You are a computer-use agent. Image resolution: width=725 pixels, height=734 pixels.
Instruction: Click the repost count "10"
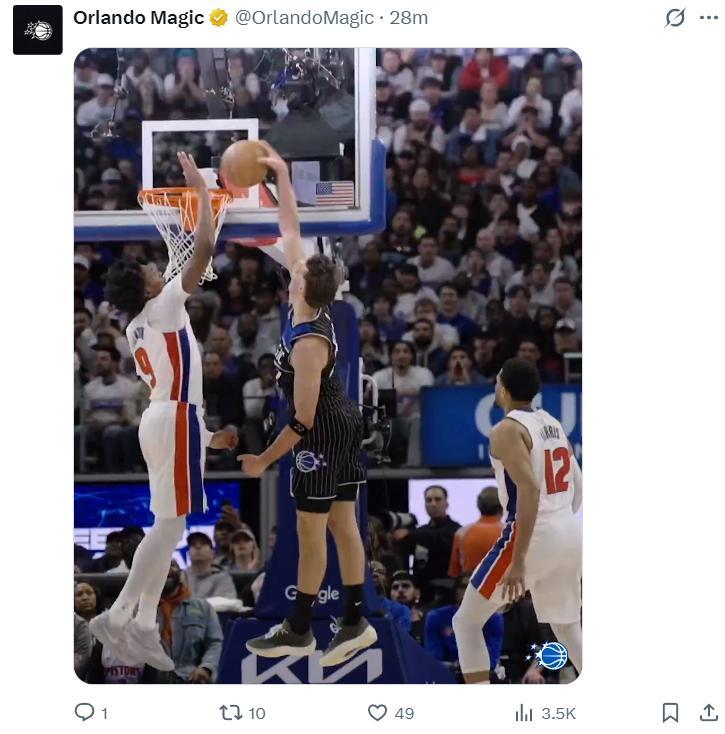click(x=257, y=713)
